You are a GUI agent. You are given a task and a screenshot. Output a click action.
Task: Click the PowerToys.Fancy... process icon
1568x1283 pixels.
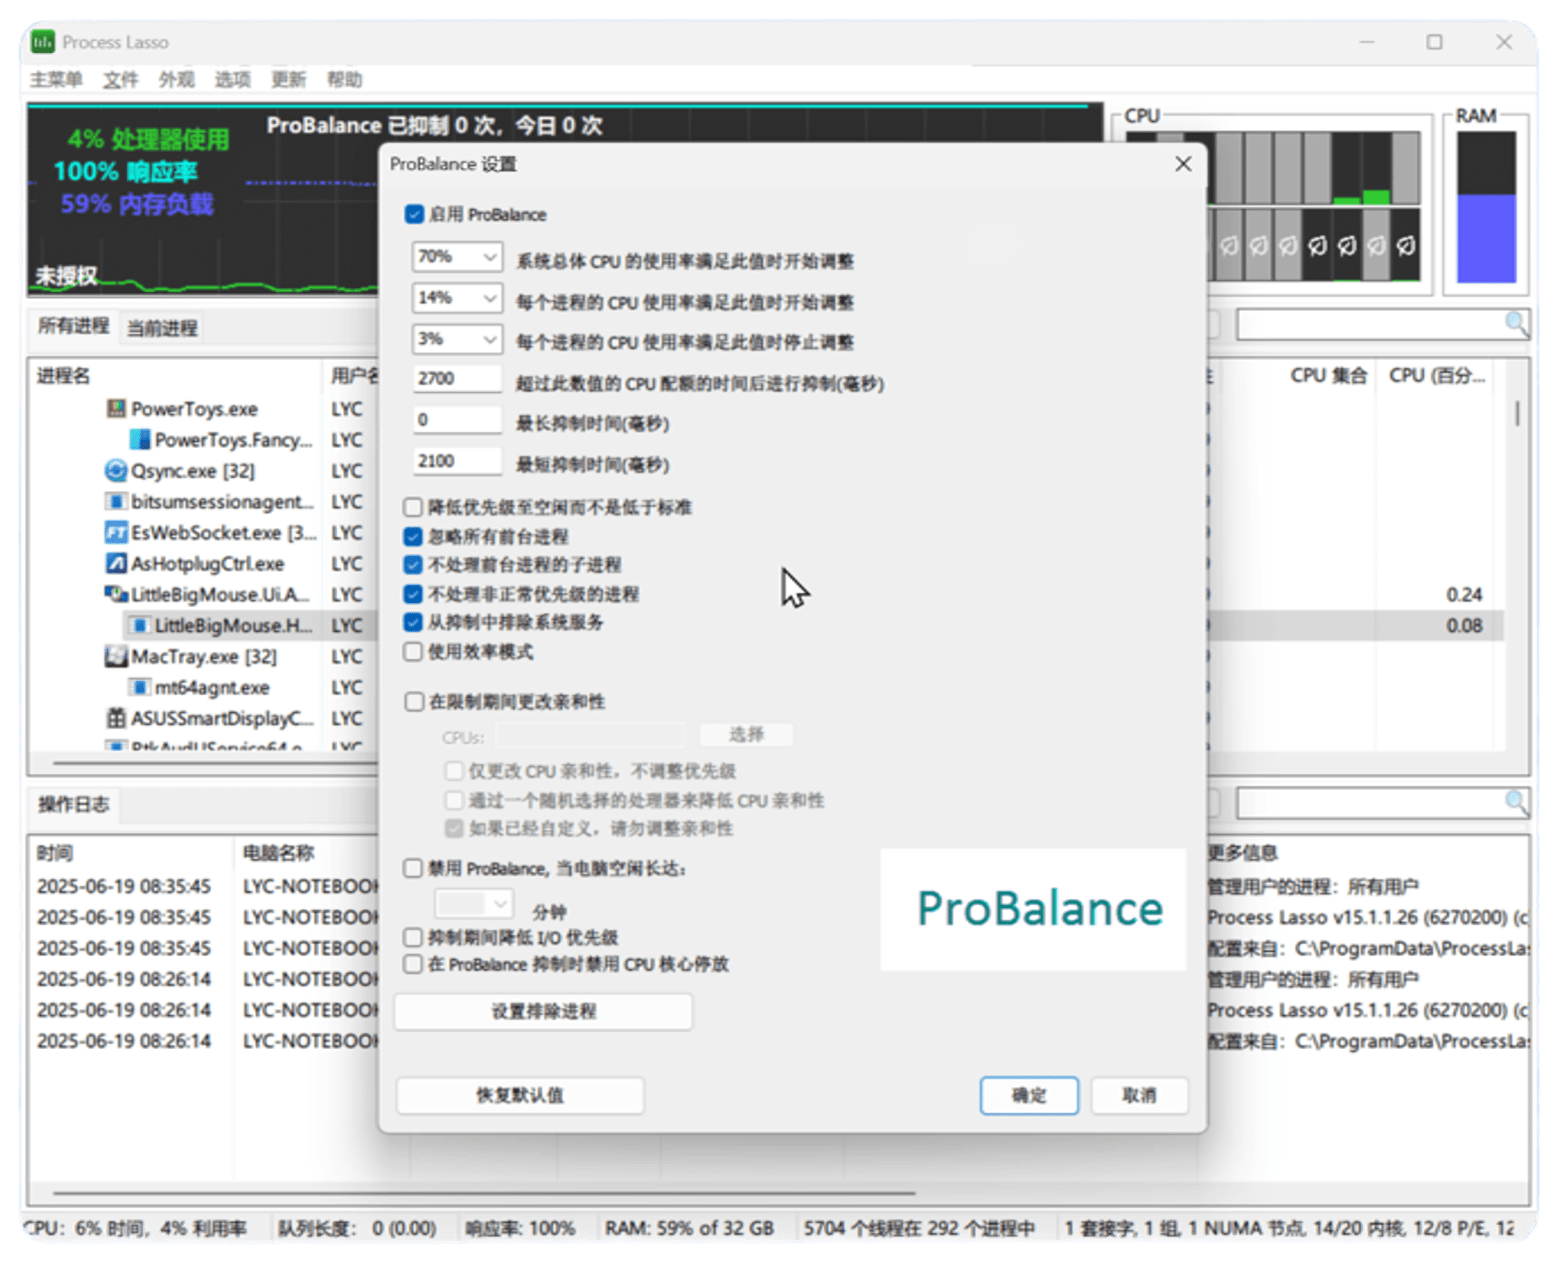140,440
